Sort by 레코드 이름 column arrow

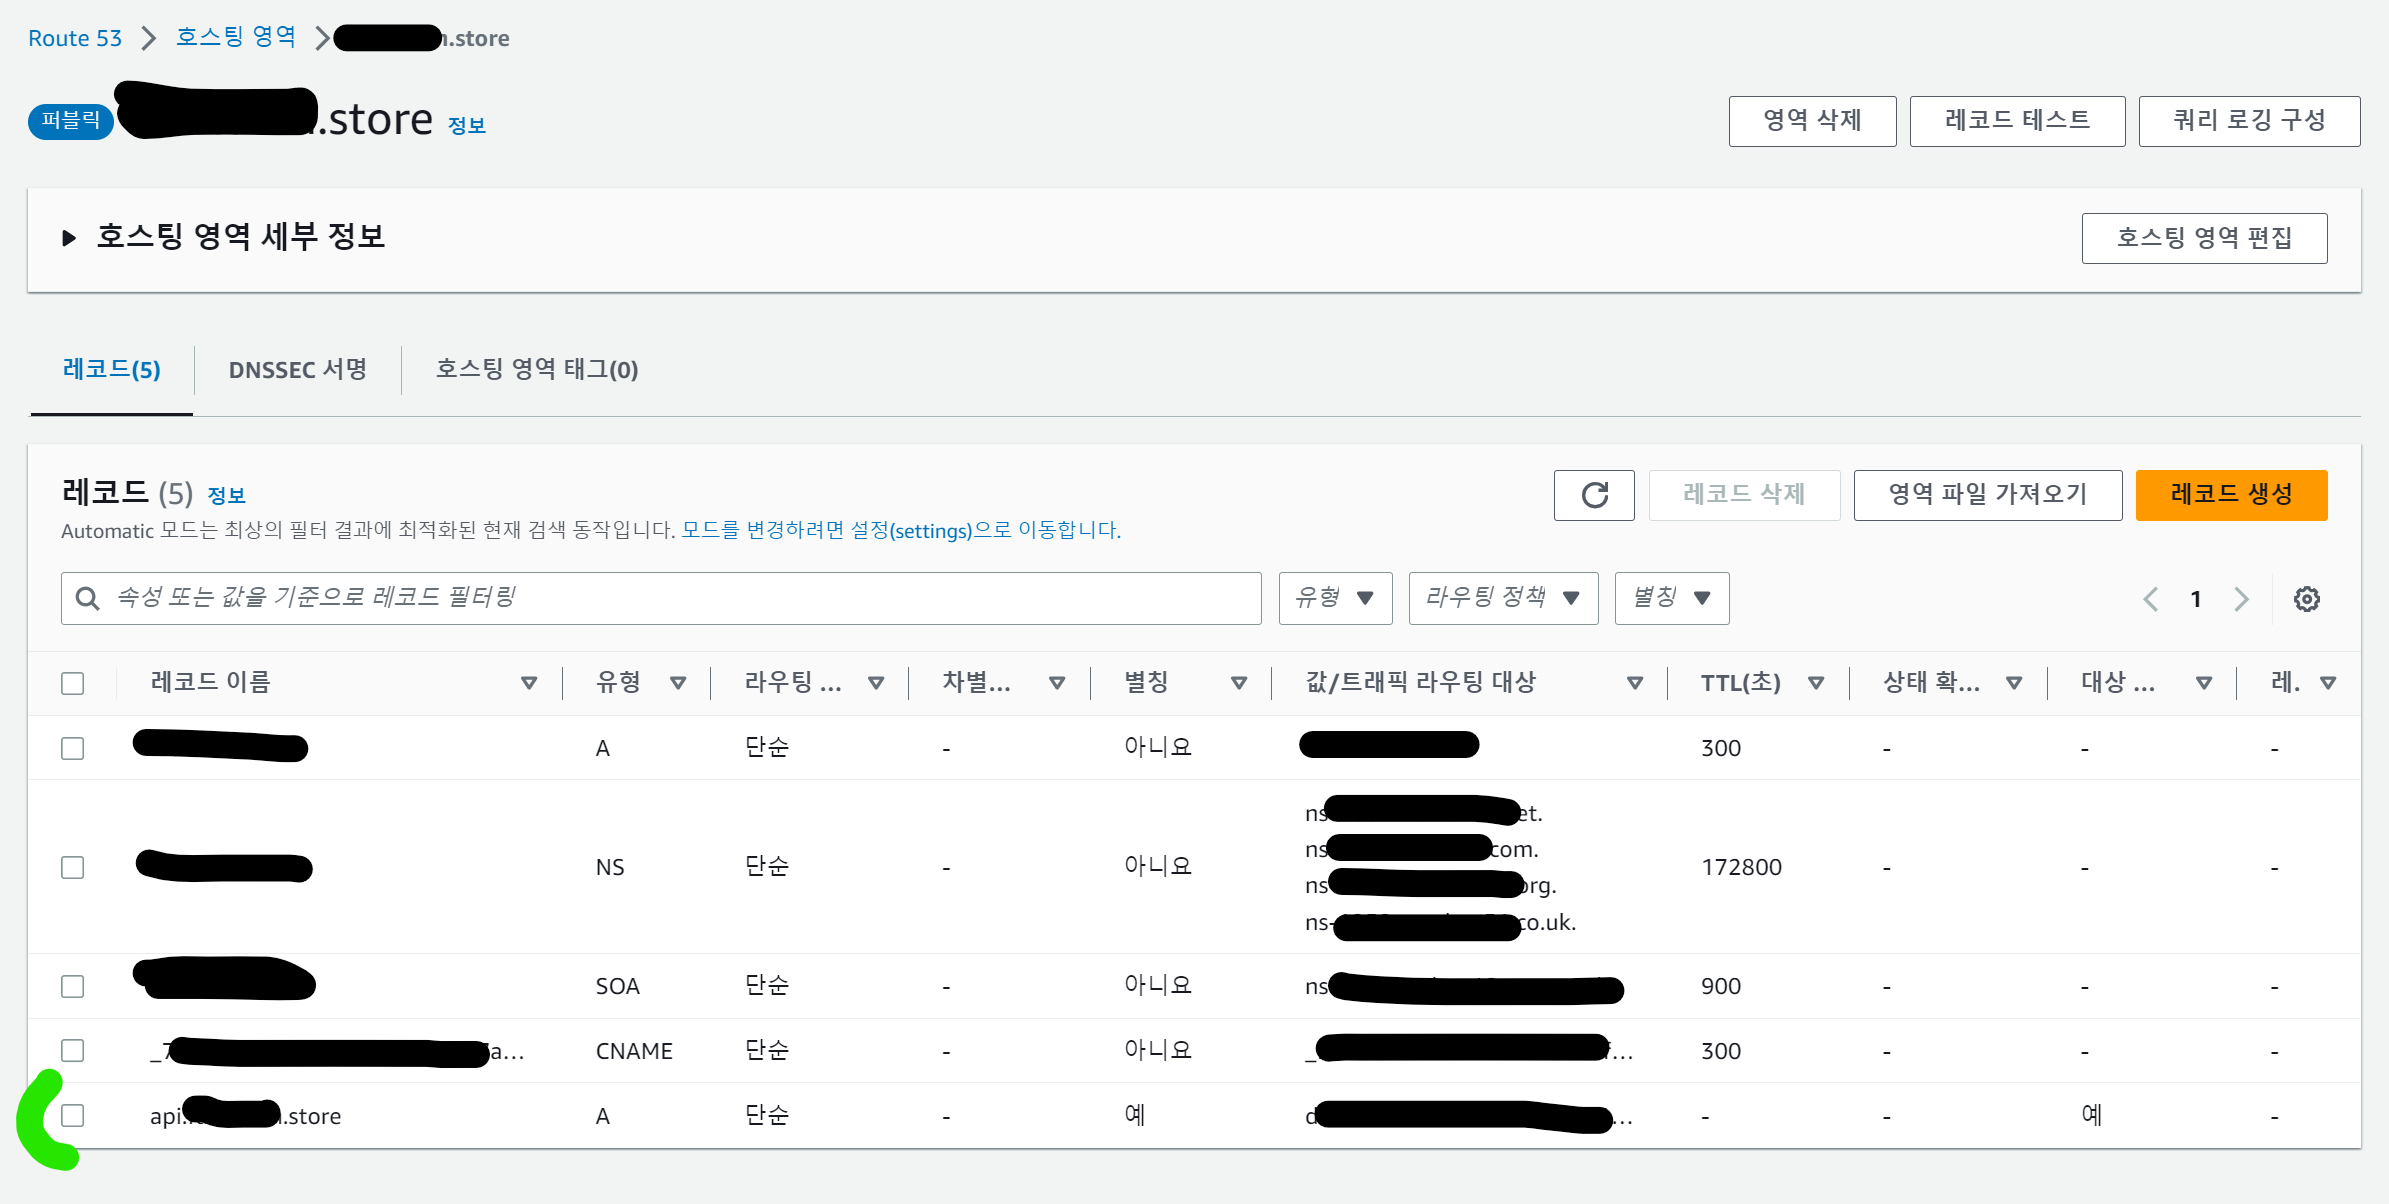click(x=529, y=683)
